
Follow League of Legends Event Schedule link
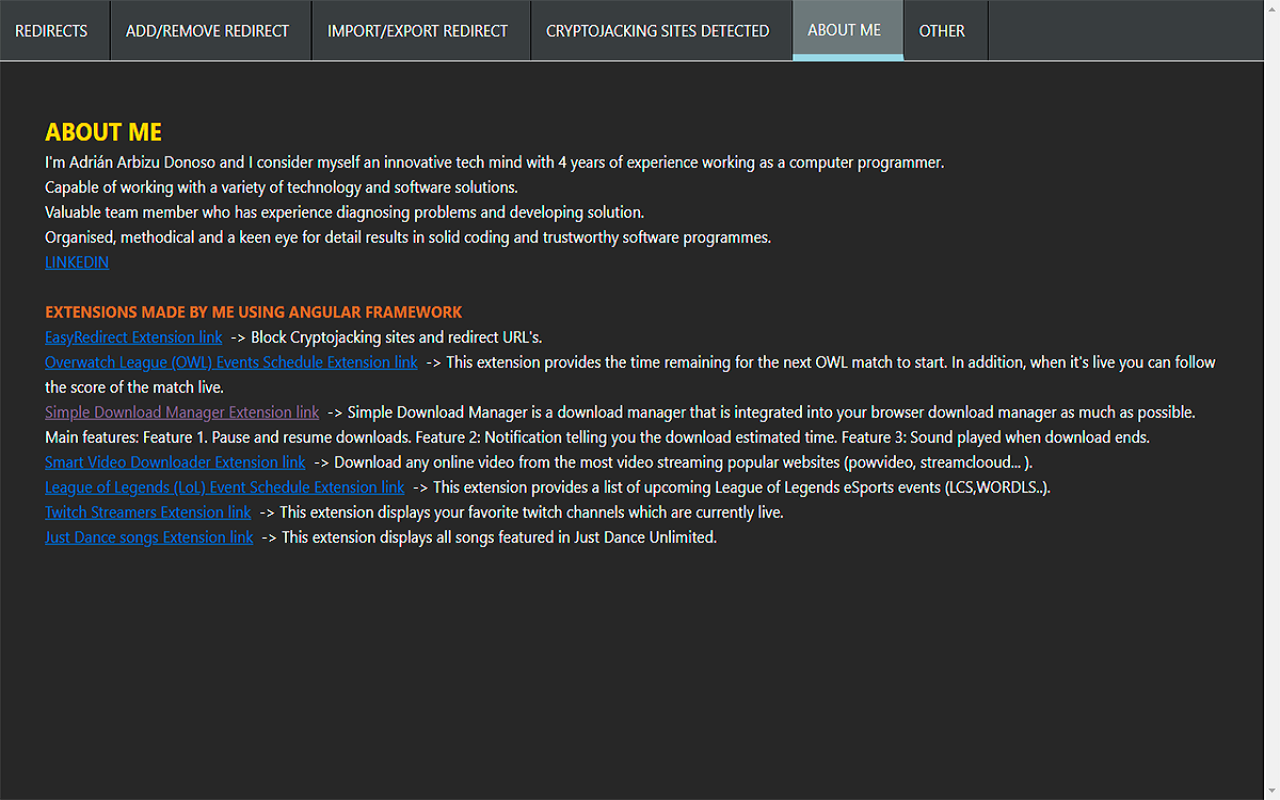pyautogui.click(x=224, y=487)
